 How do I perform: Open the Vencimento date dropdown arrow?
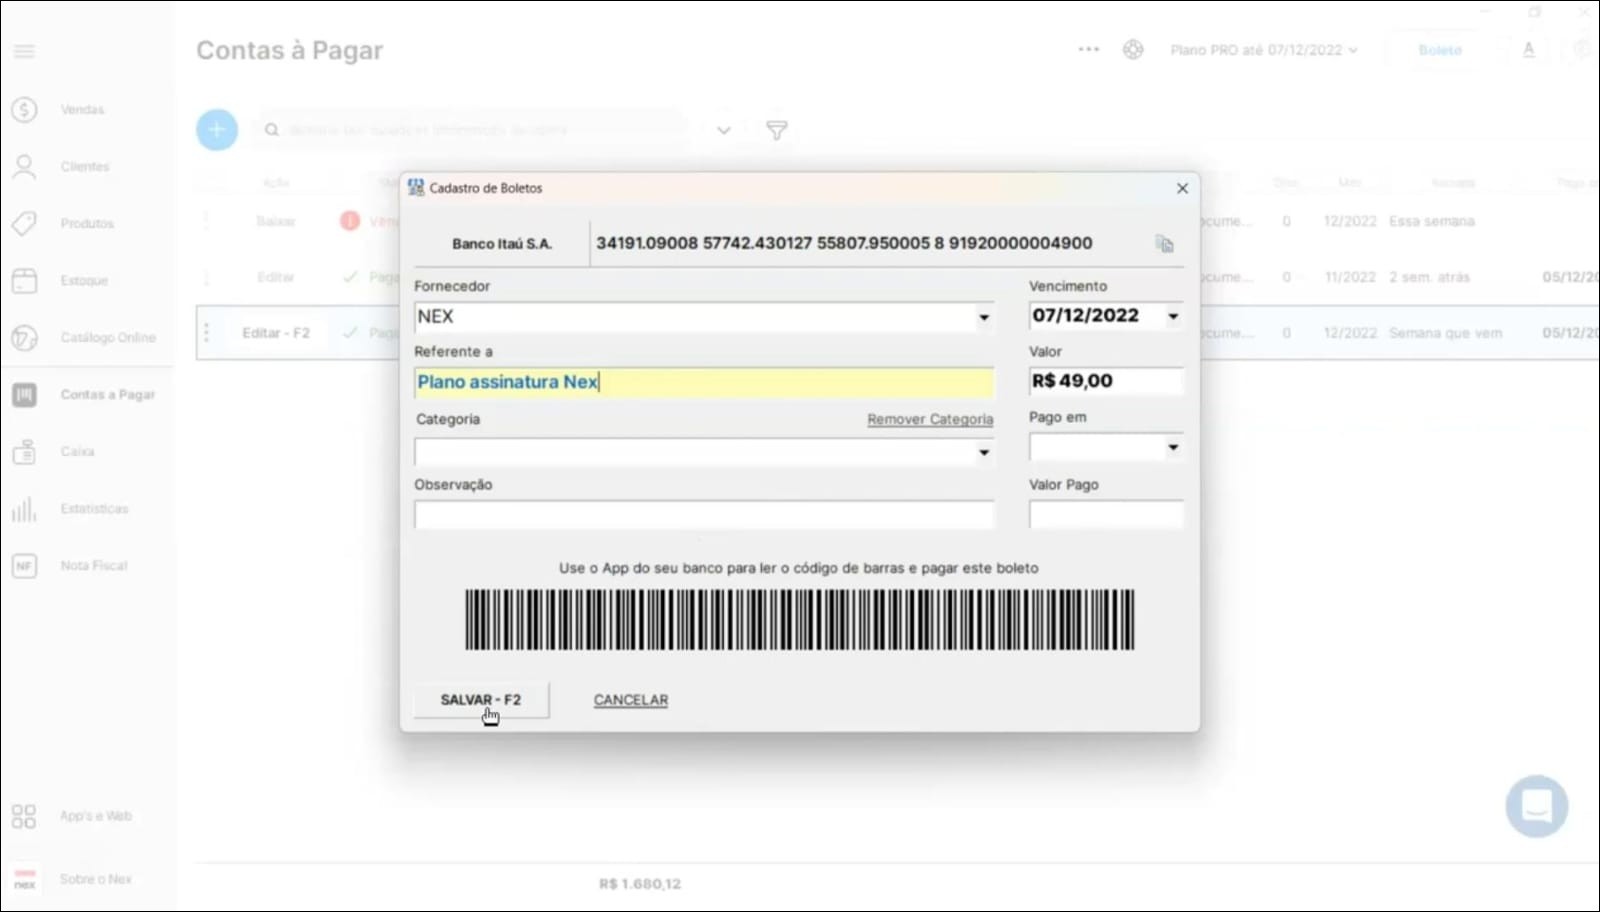click(1173, 316)
